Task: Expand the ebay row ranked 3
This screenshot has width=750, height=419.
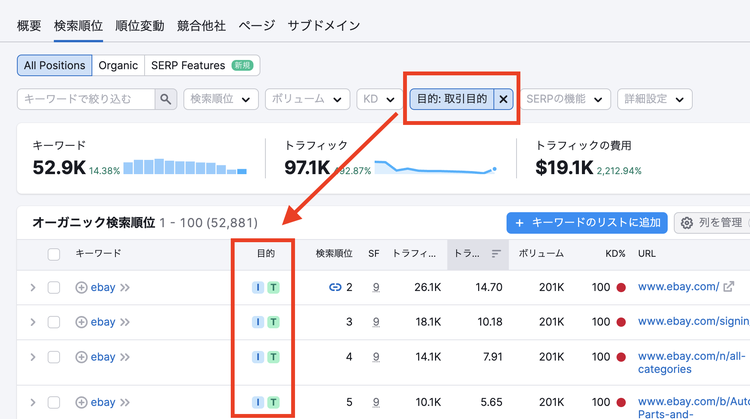Action: (x=33, y=322)
